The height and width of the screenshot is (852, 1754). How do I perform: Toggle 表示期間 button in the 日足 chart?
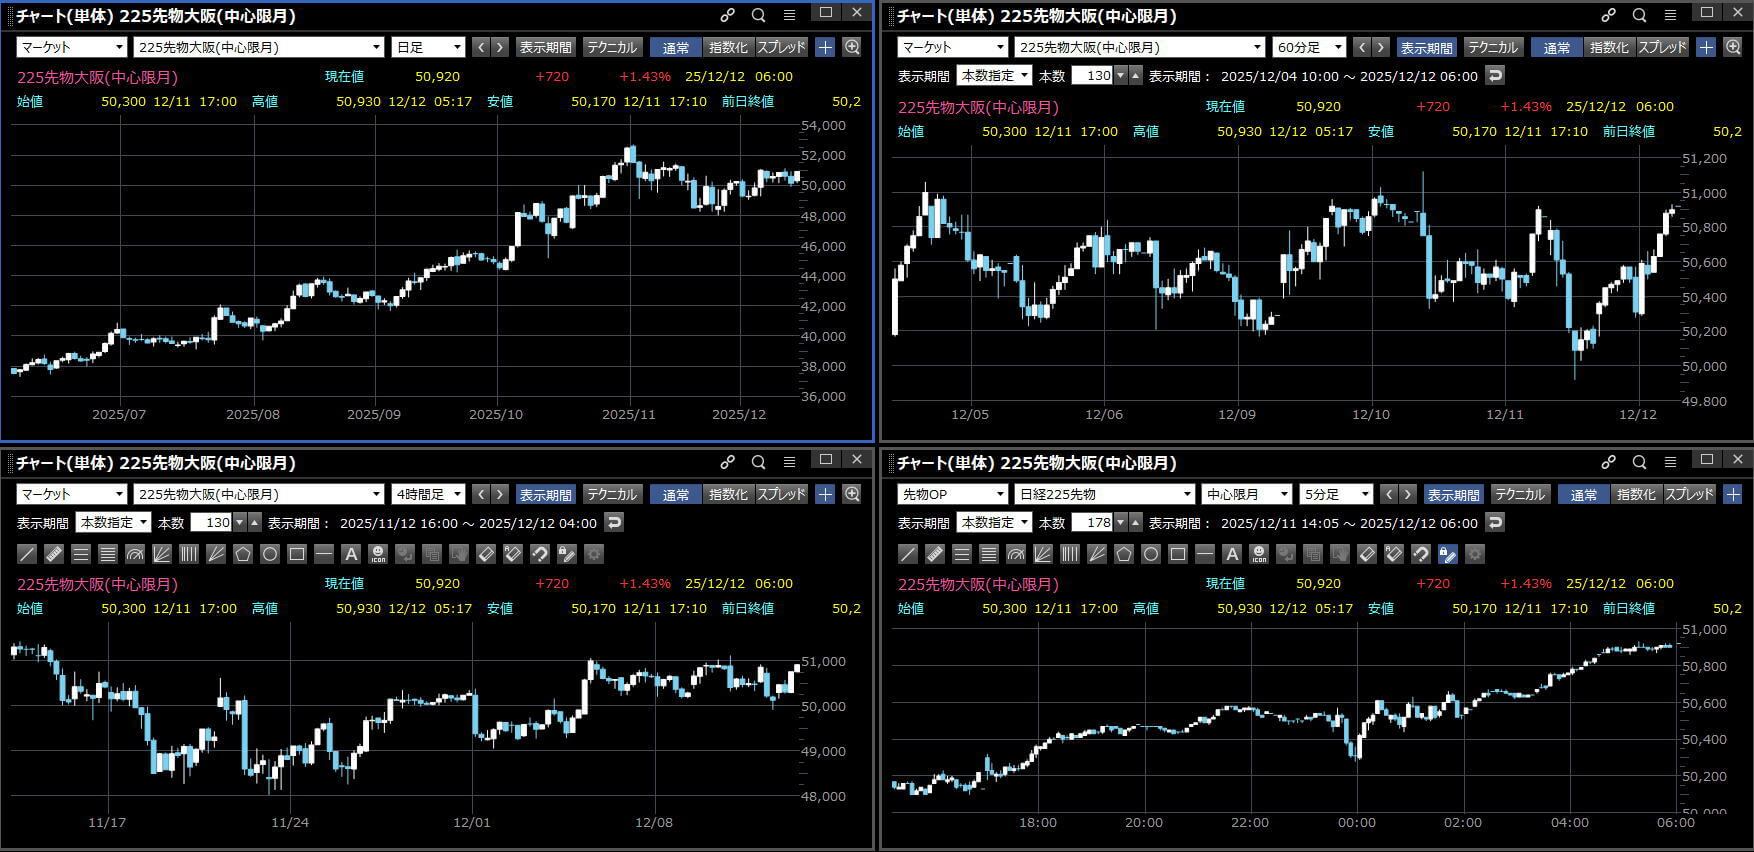545,47
